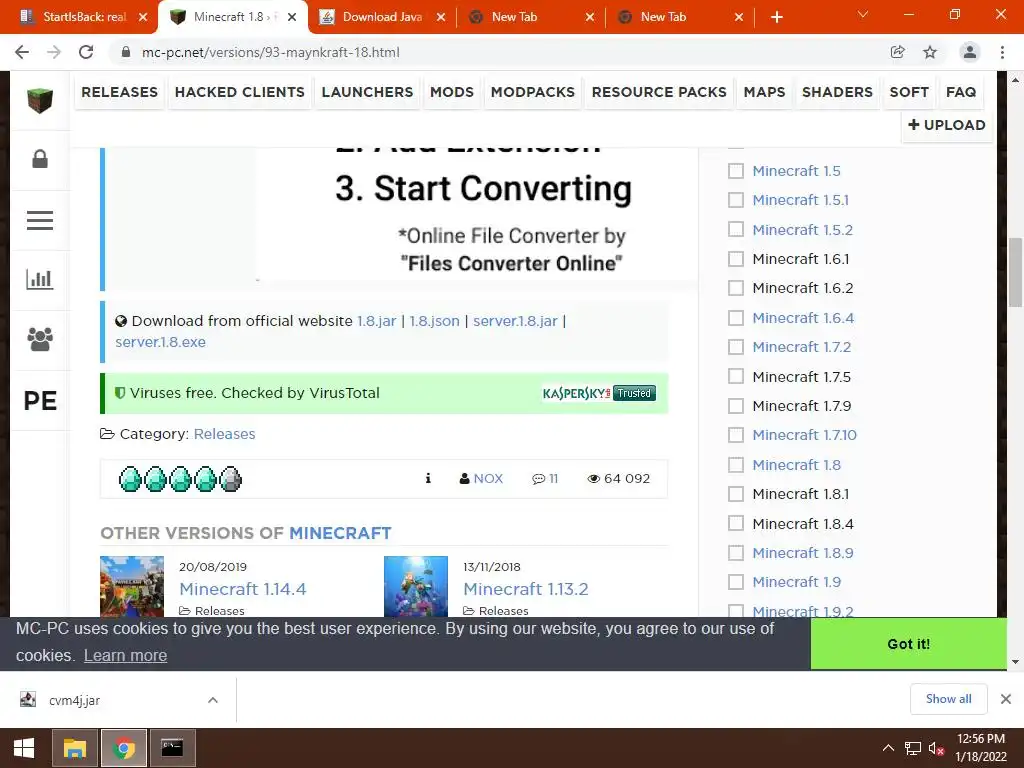Click the network tray icon

[912, 748]
